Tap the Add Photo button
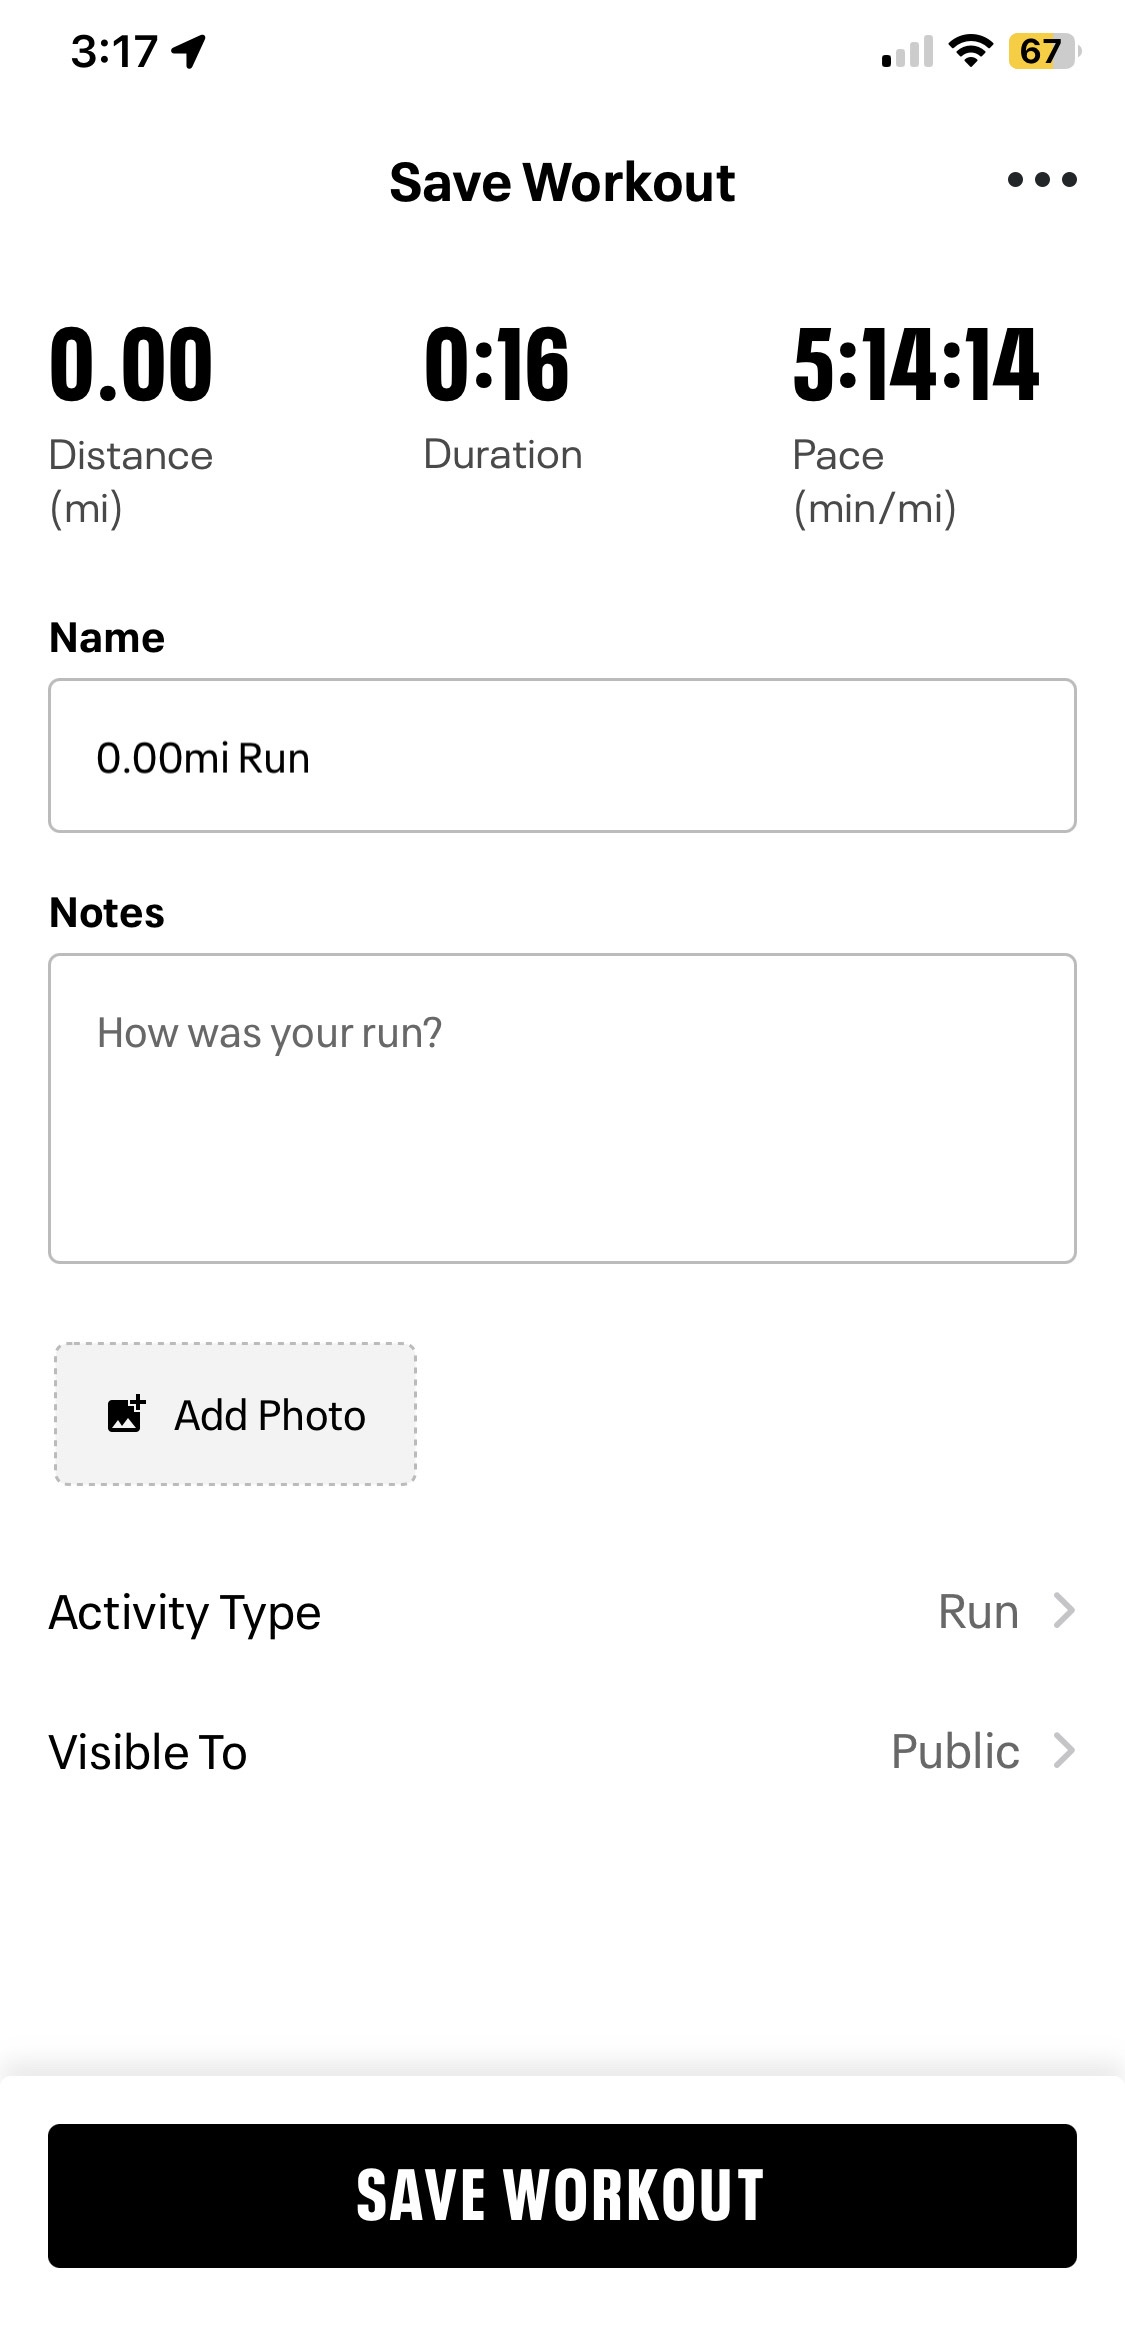Viewport: 1125px width, 2343px height. 236,1414
